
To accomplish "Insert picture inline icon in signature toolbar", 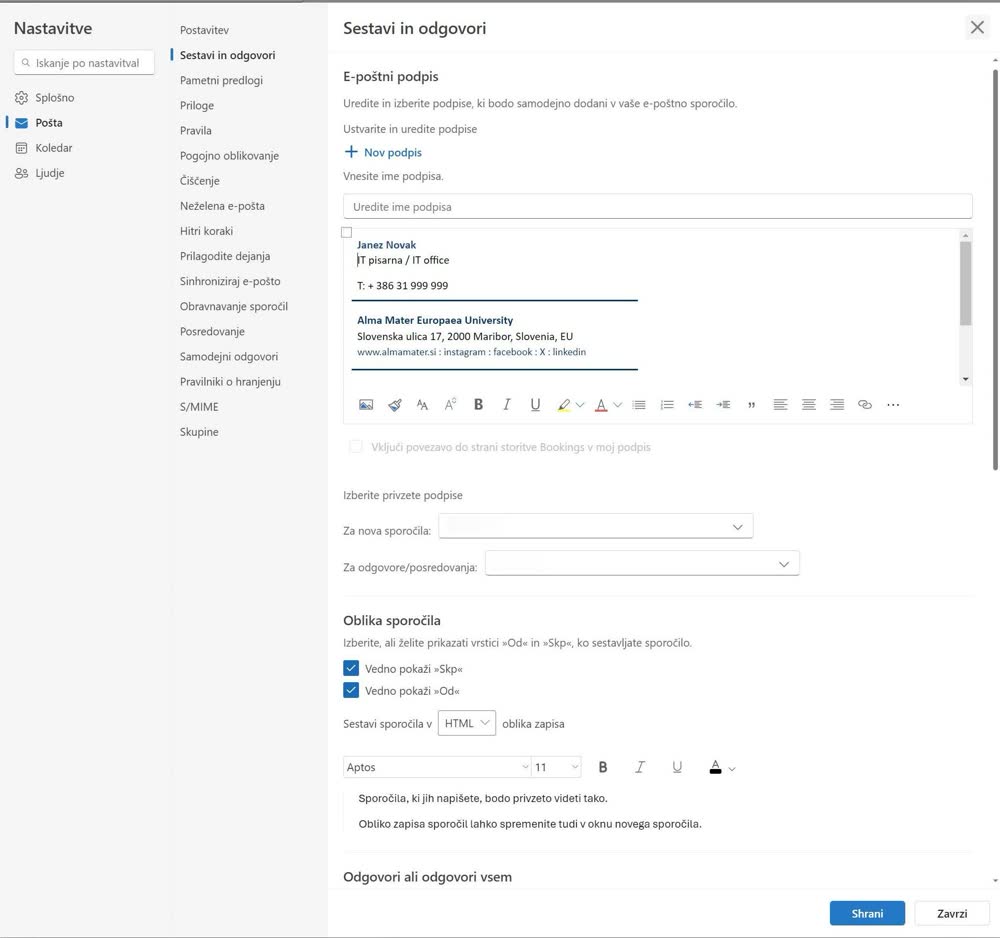I will tap(366, 405).
